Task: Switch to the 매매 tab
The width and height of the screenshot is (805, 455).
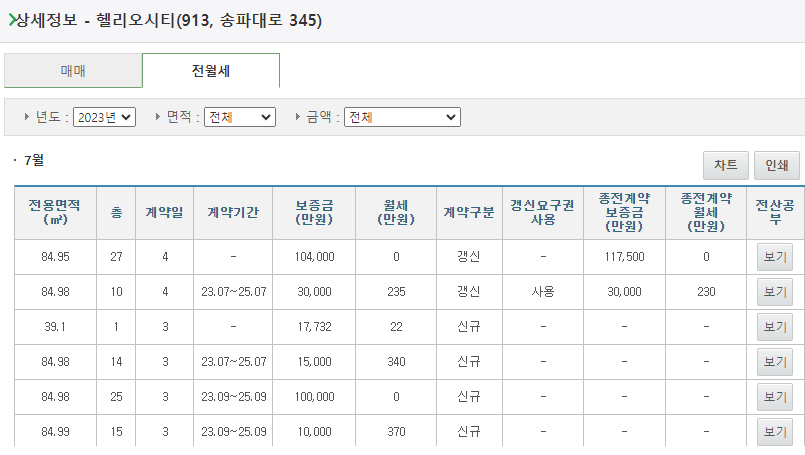Action: click(73, 70)
